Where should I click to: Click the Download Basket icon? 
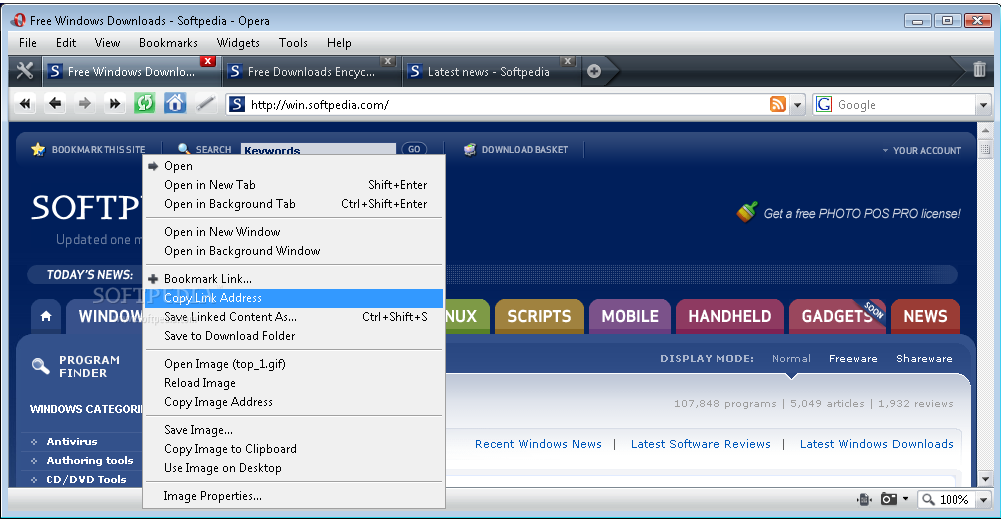[x=470, y=149]
